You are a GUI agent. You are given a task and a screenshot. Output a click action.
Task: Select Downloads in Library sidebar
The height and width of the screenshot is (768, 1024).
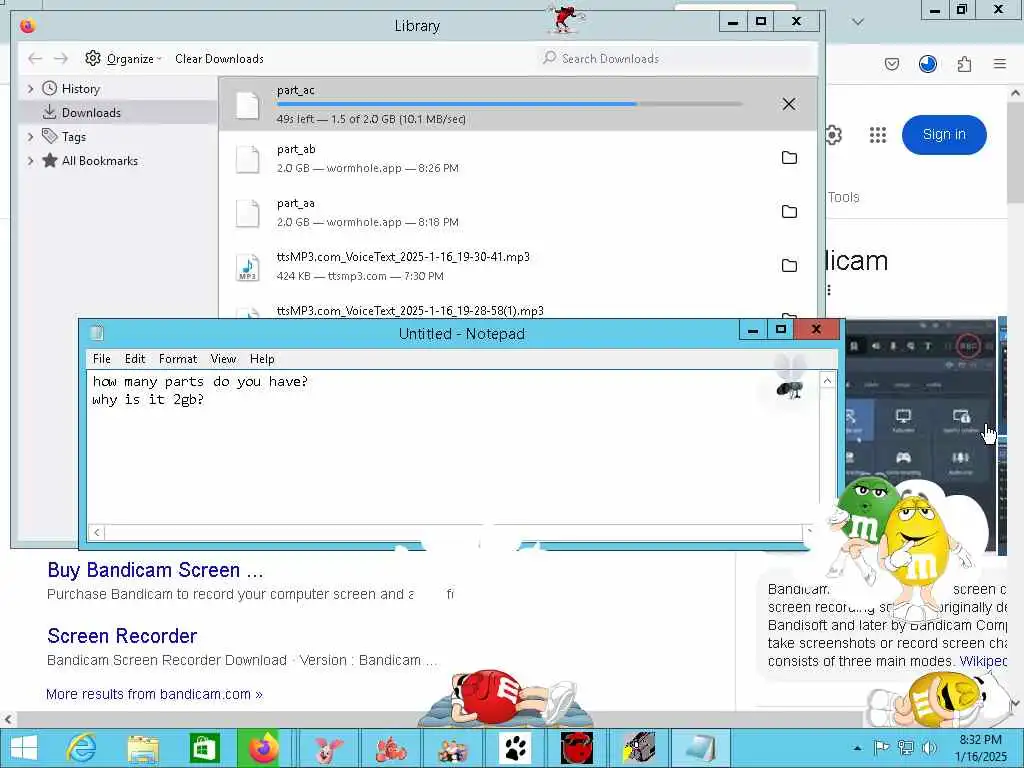click(91, 112)
